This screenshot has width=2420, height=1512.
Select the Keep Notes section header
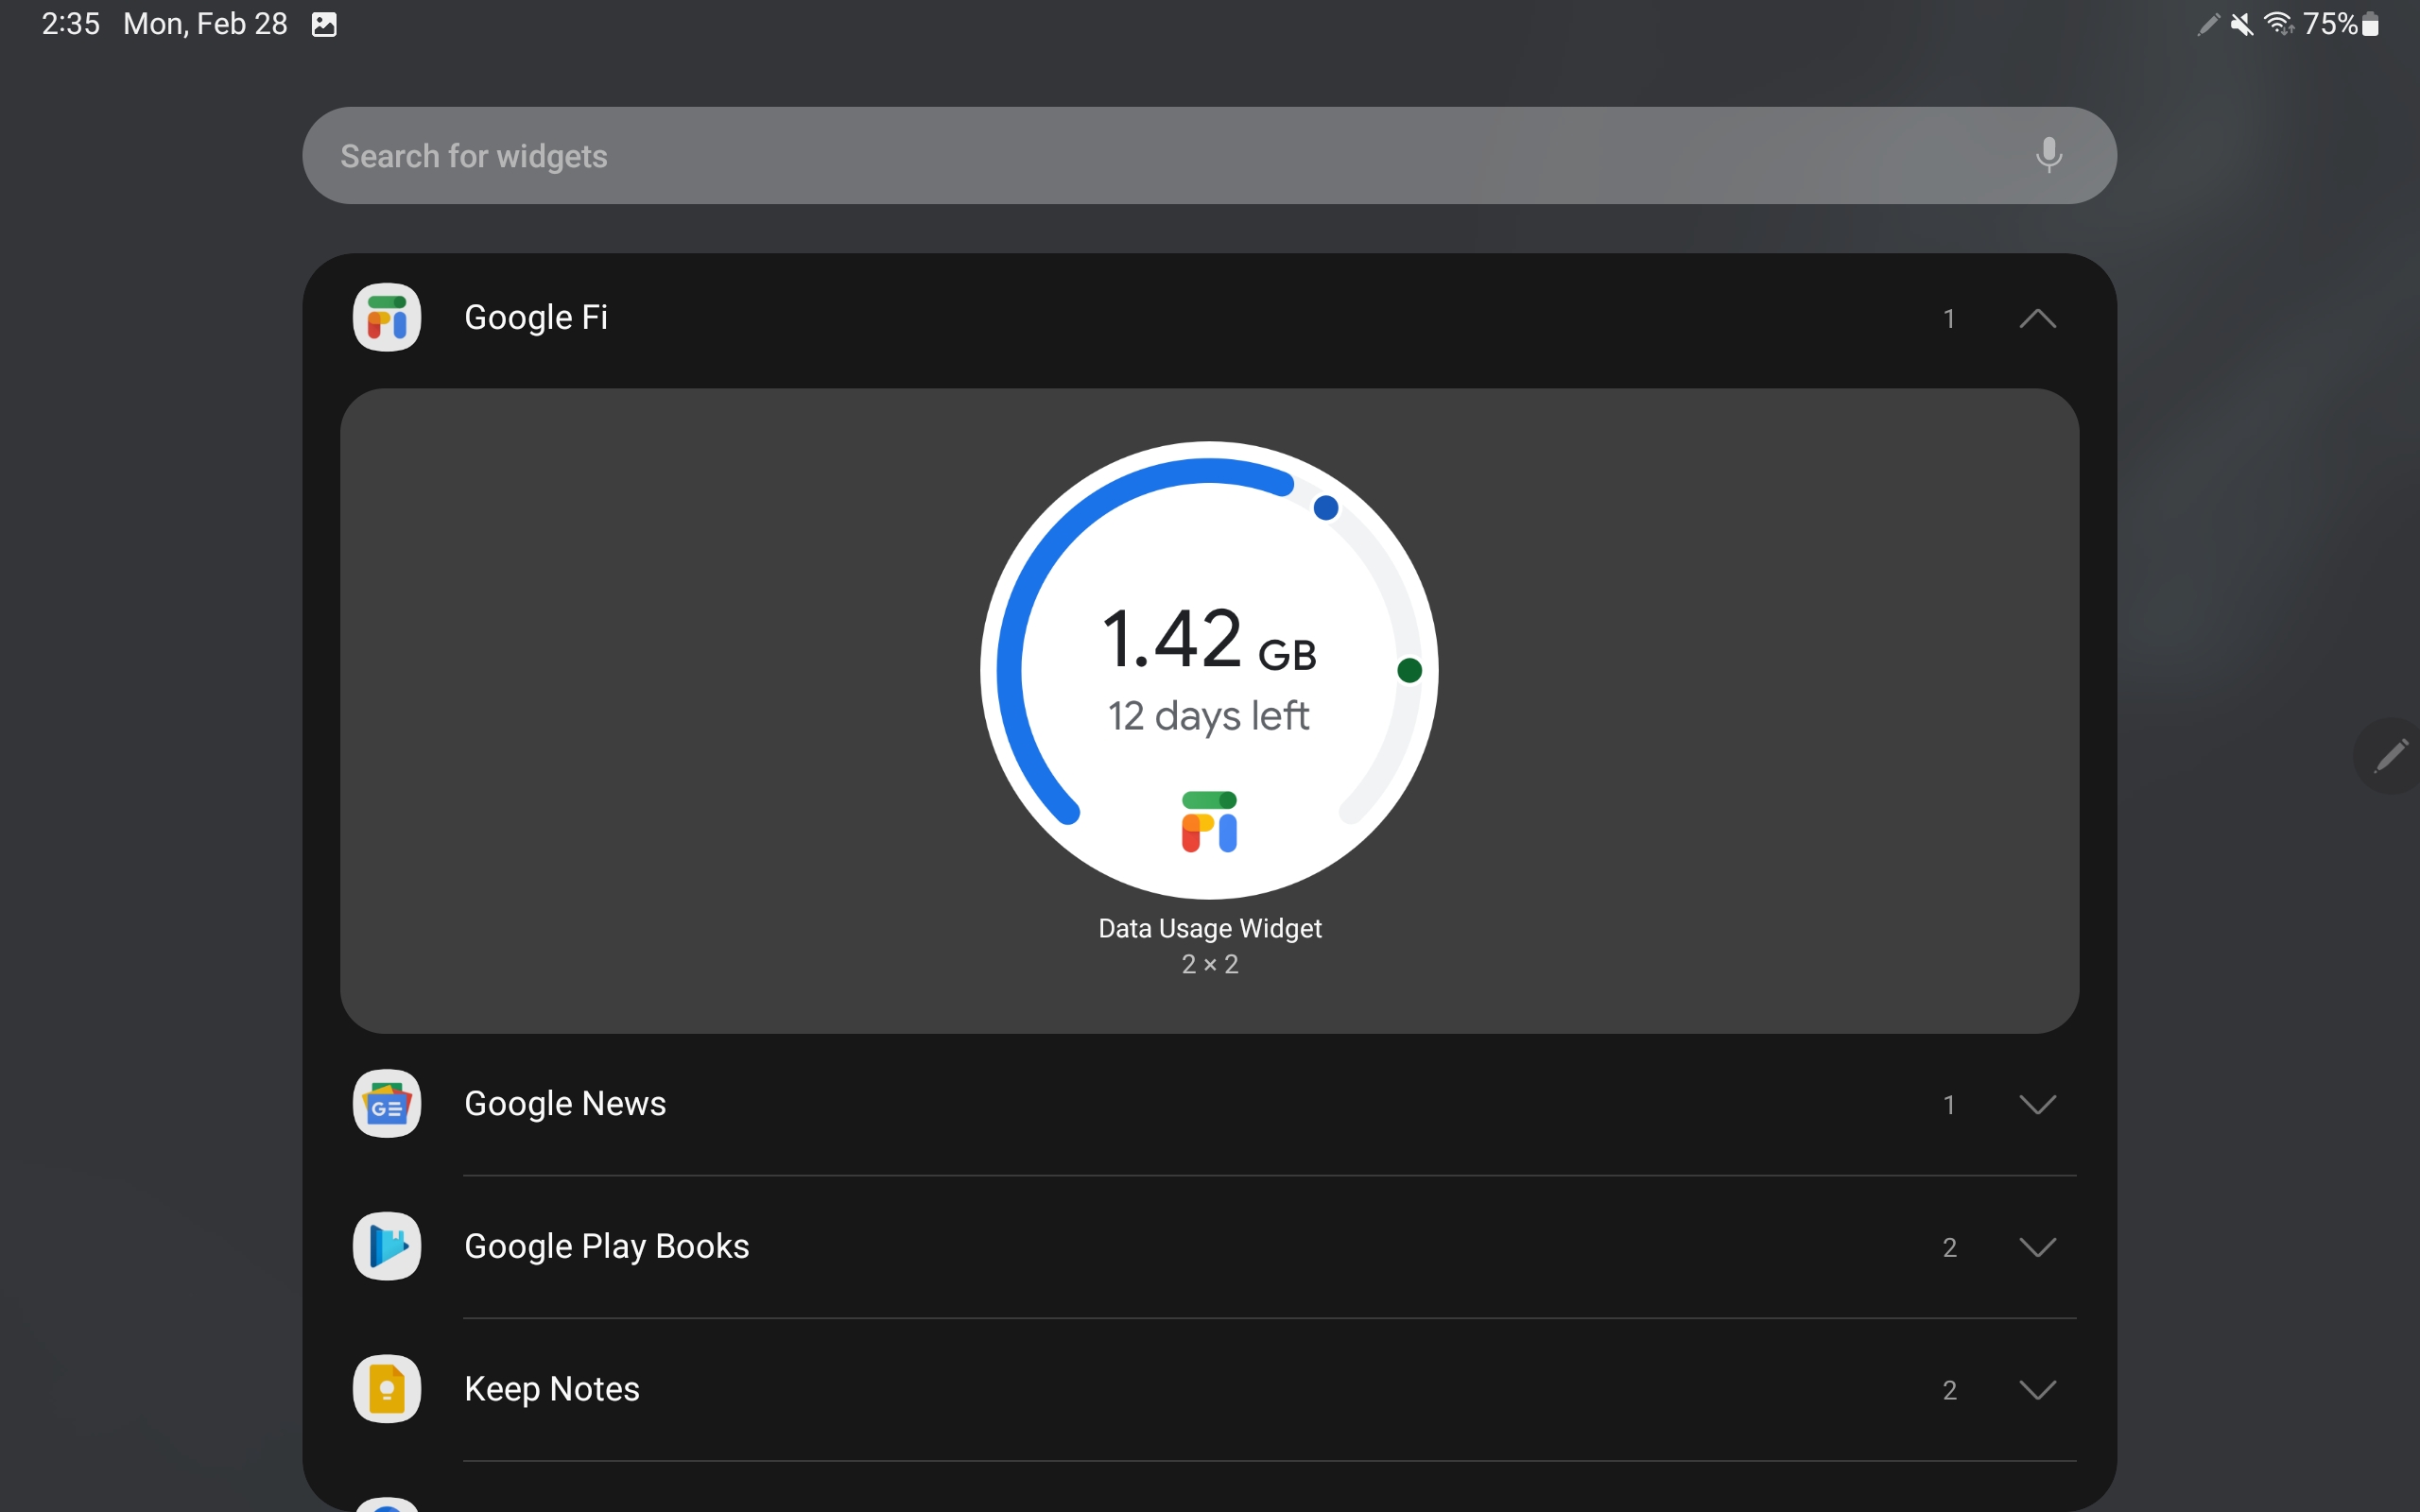click(x=551, y=1388)
